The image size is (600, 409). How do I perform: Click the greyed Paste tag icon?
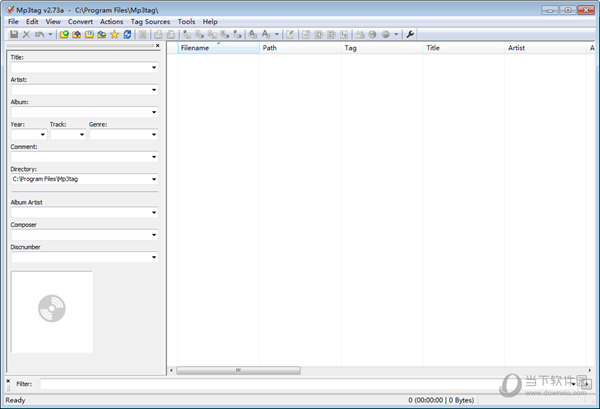(x=171, y=34)
